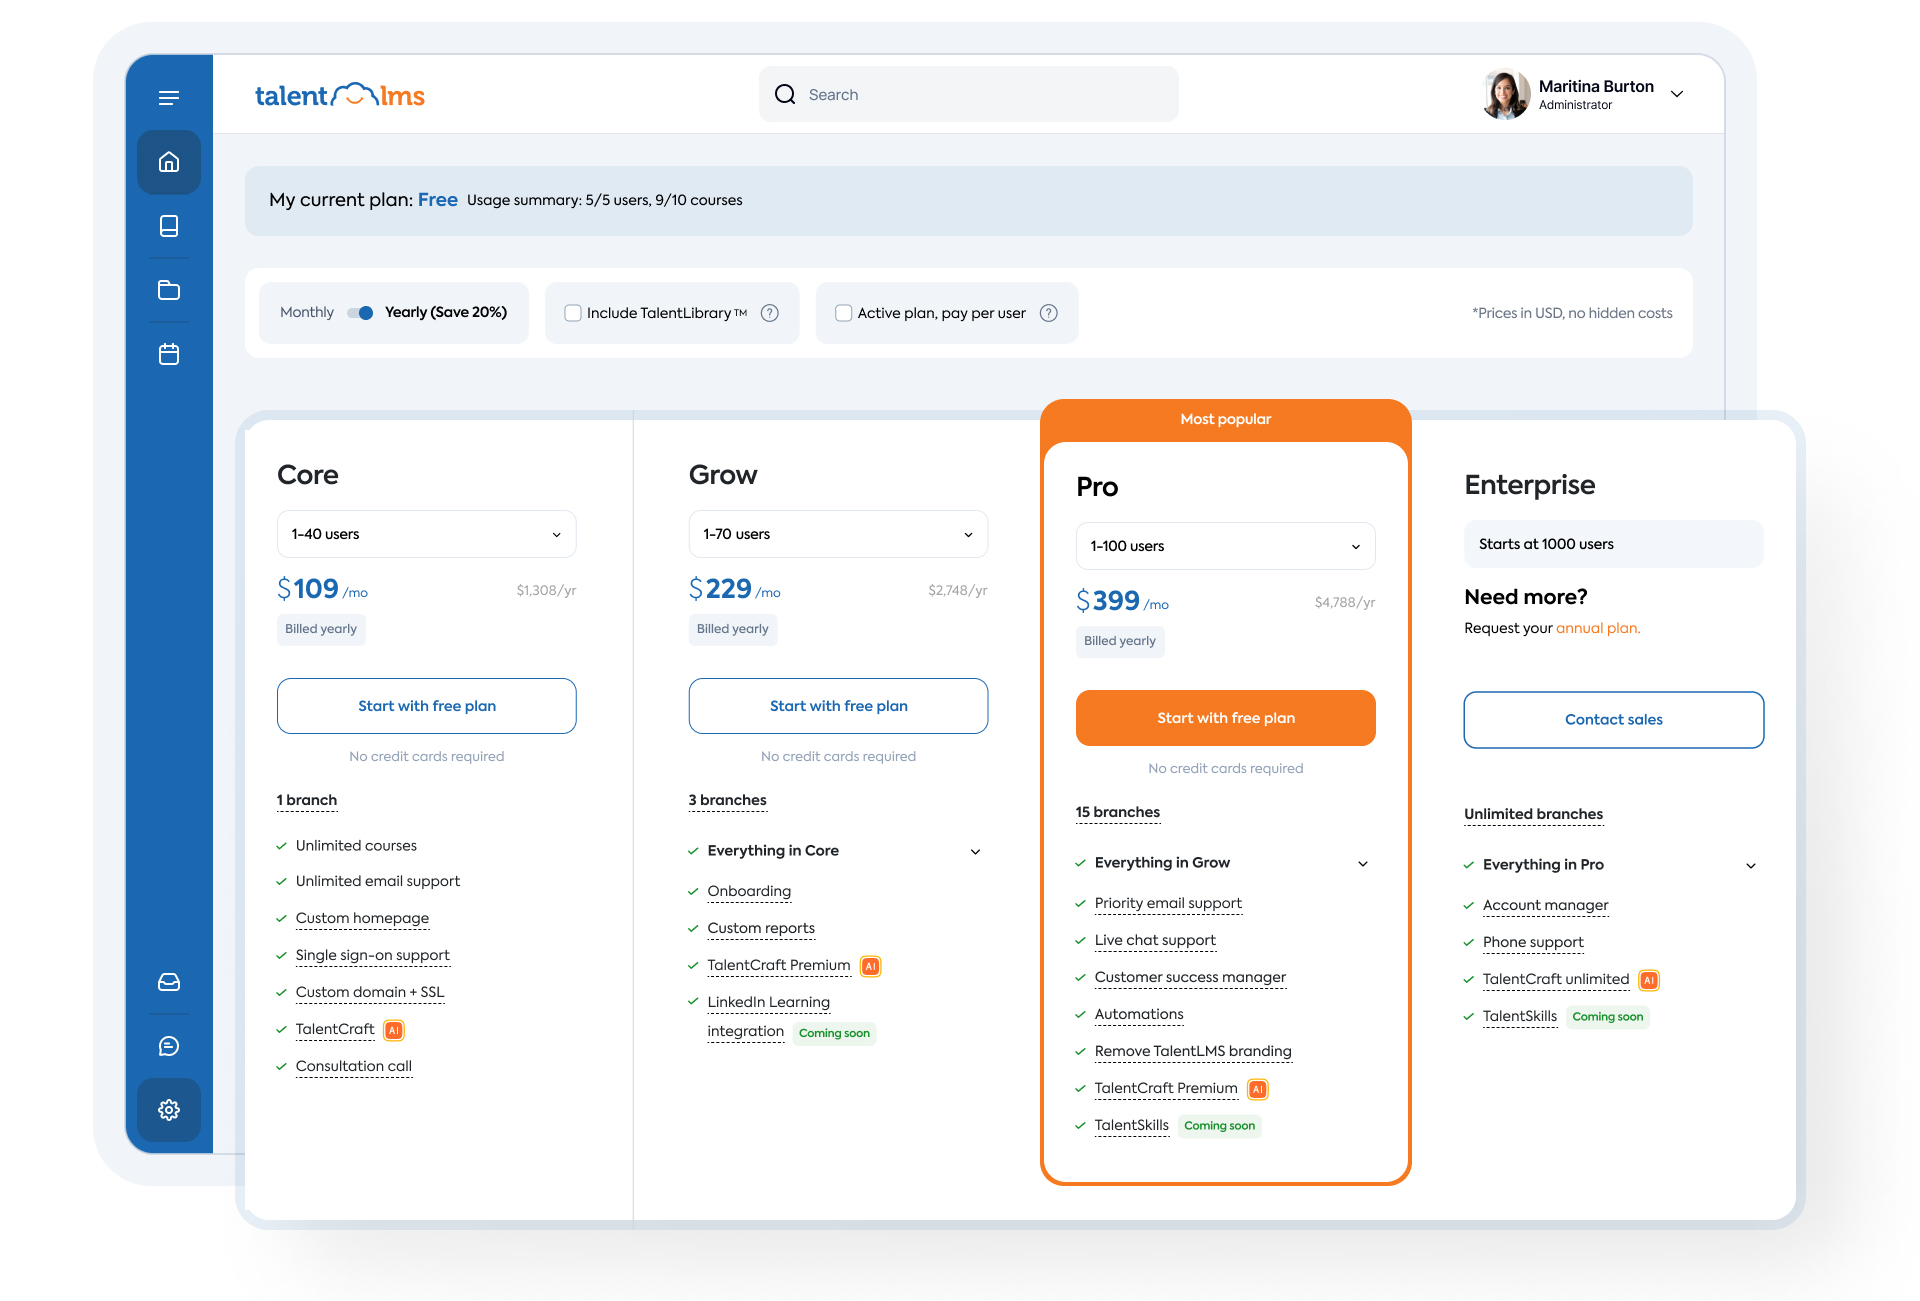Open the calendar icon in sidebar
This screenshot has height=1301, width=1920.
point(169,354)
